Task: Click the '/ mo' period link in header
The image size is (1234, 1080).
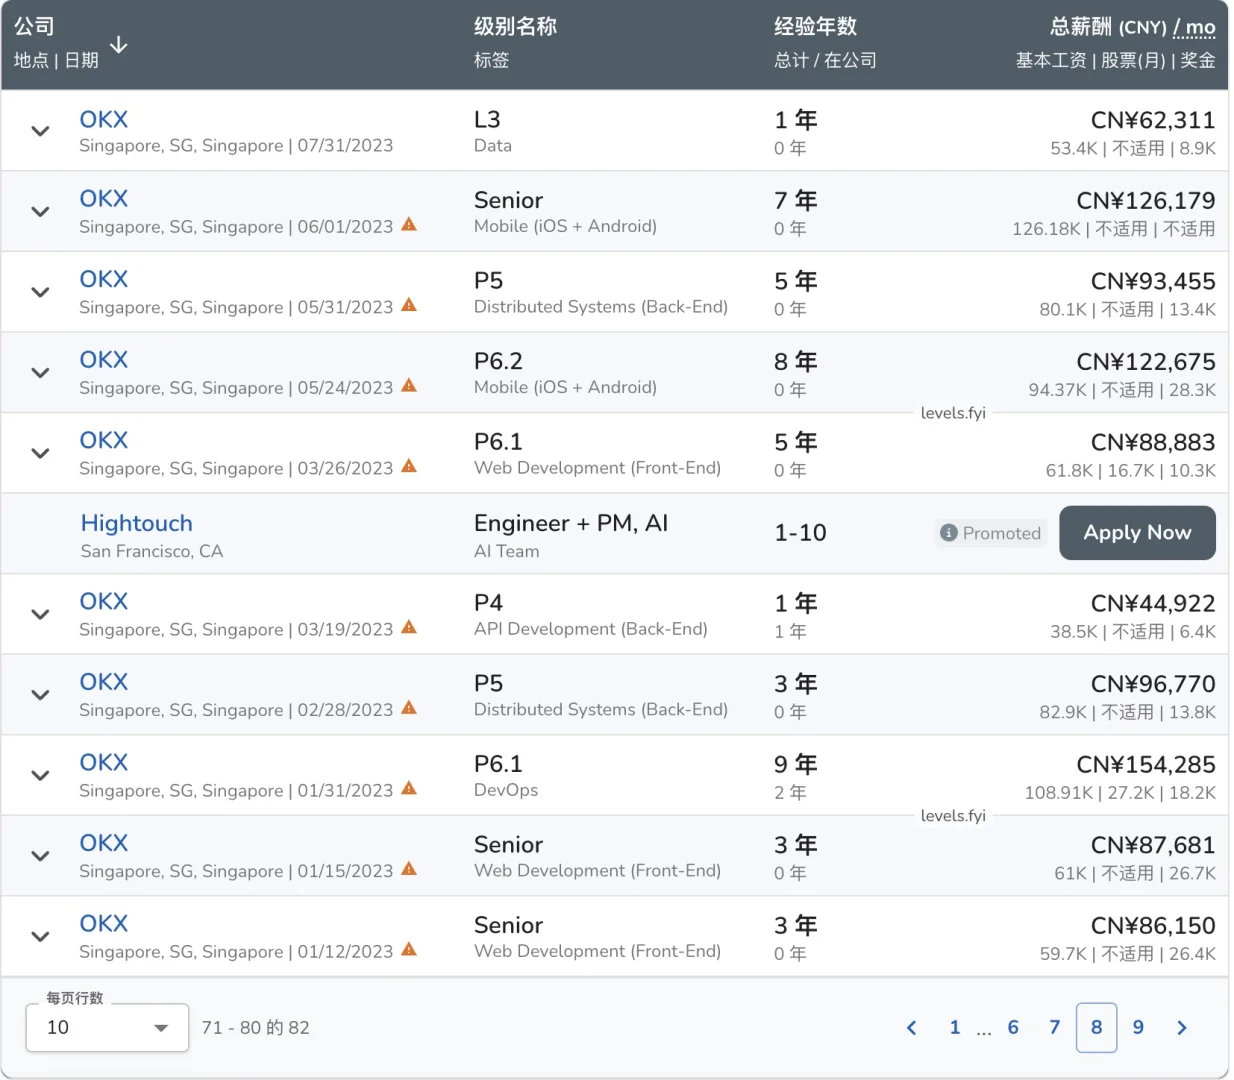Action: (x=1194, y=28)
